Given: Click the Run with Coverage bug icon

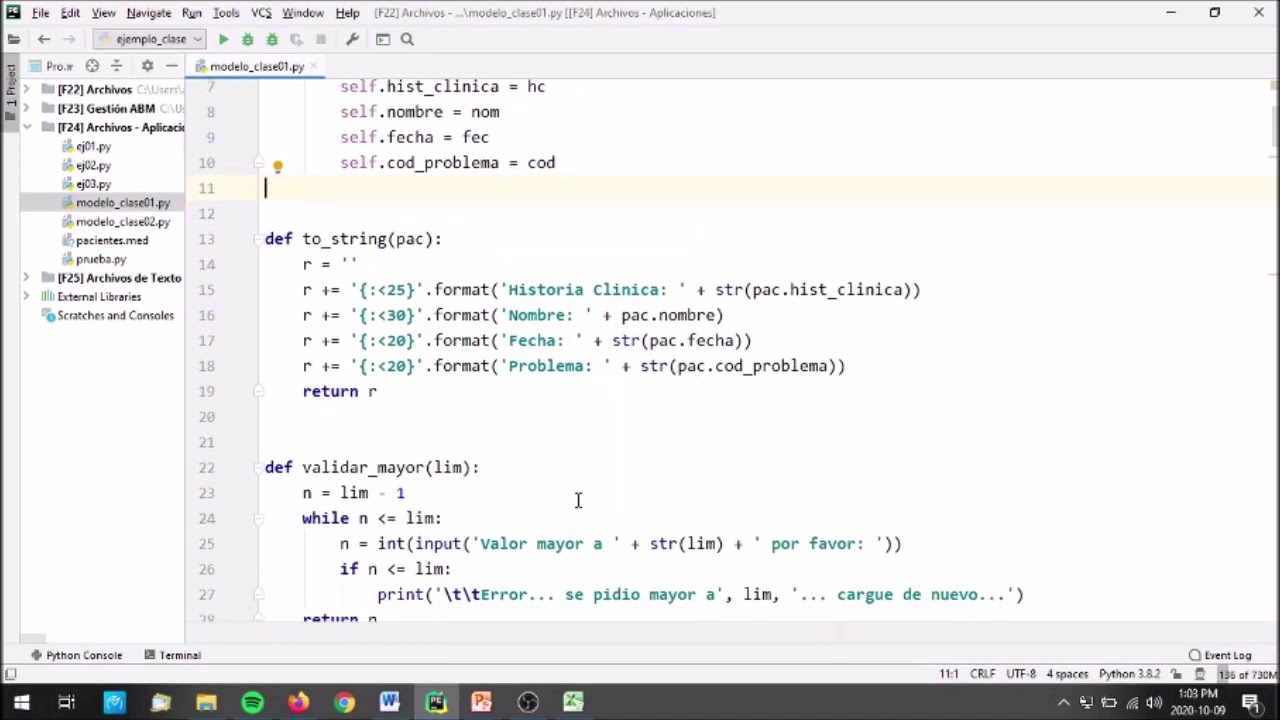Looking at the screenshot, I should 272,39.
